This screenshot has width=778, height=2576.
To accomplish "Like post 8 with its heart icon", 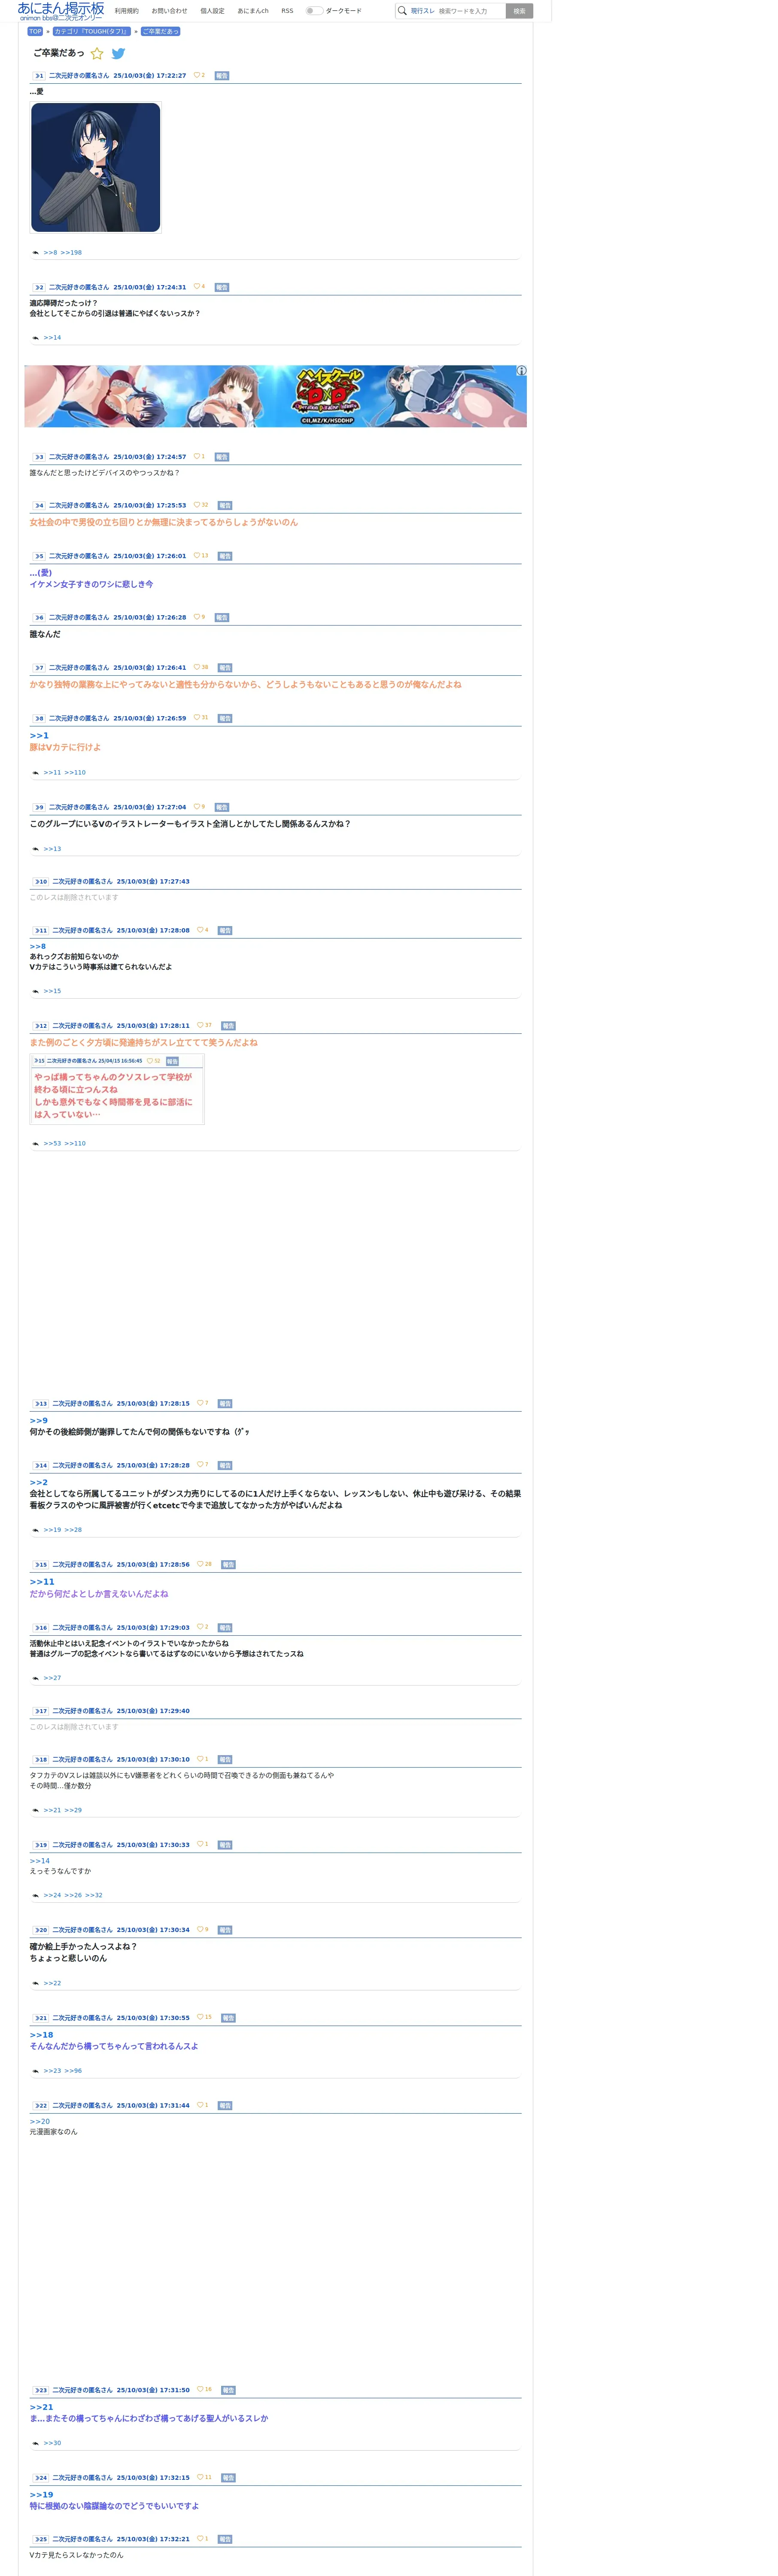I will point(197,718).
